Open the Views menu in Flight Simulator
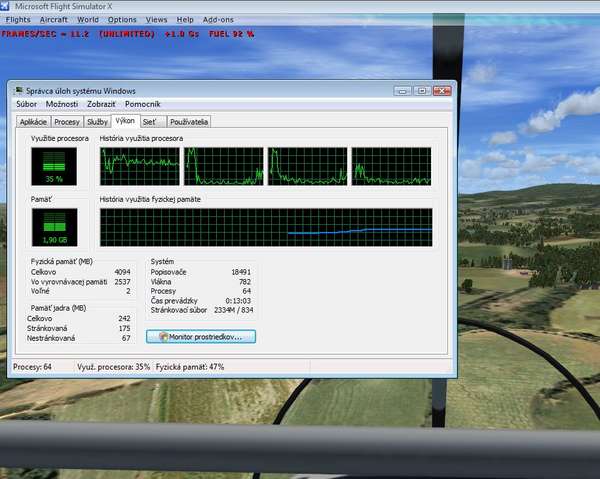This screenshot has width=600, height=479. point(156,20)
